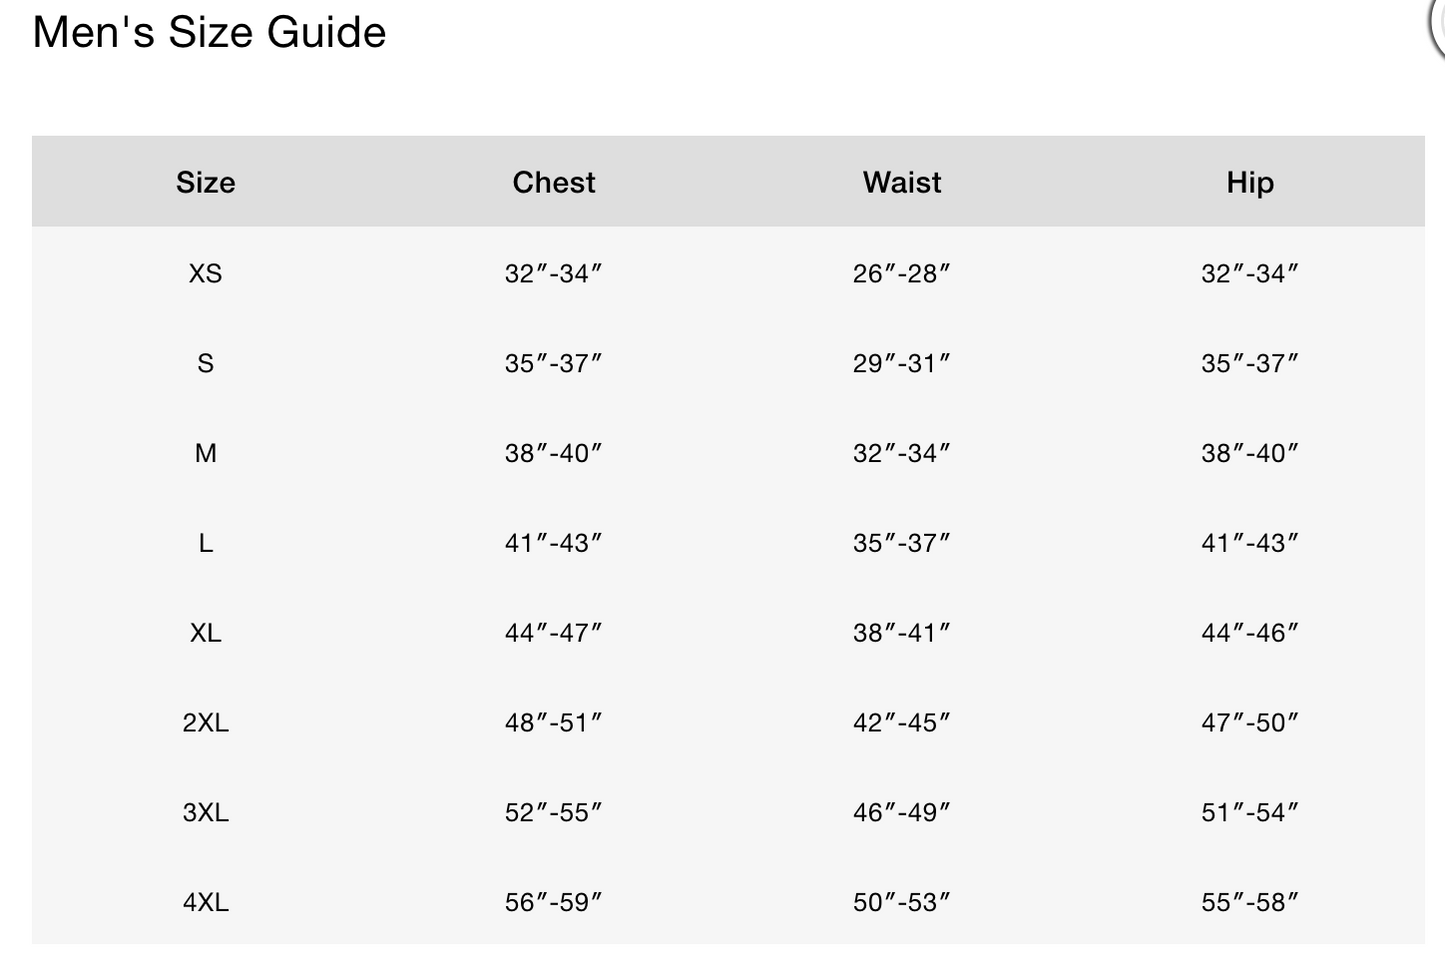Click the XL size row label

click(206, 633)
